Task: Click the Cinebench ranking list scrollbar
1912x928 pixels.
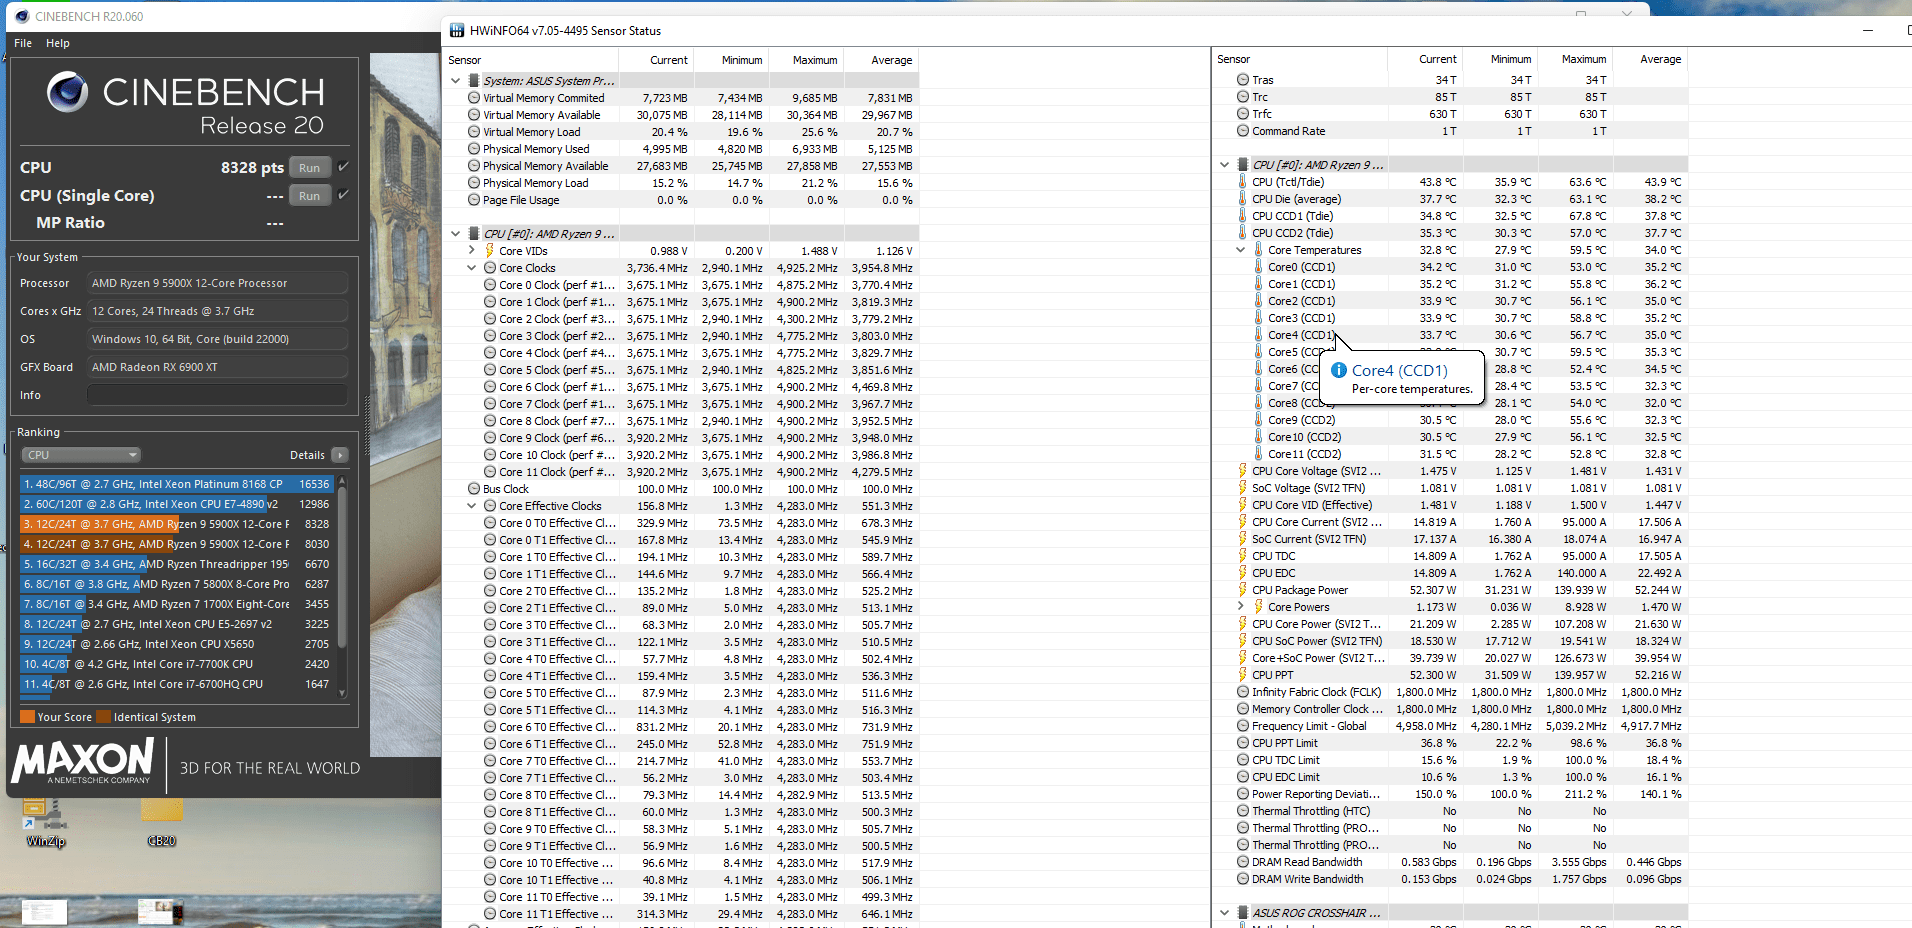Action: click(x=342, y=587)
